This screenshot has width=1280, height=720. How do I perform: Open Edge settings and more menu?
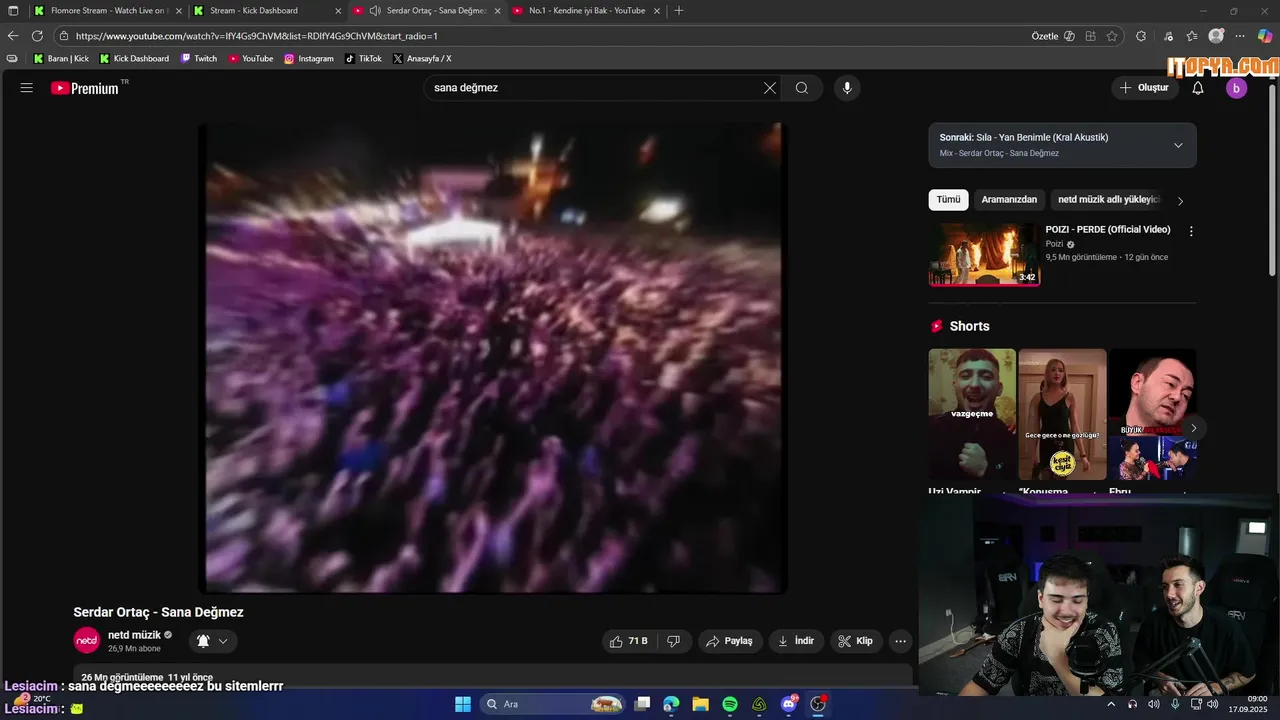point(1240,36)
